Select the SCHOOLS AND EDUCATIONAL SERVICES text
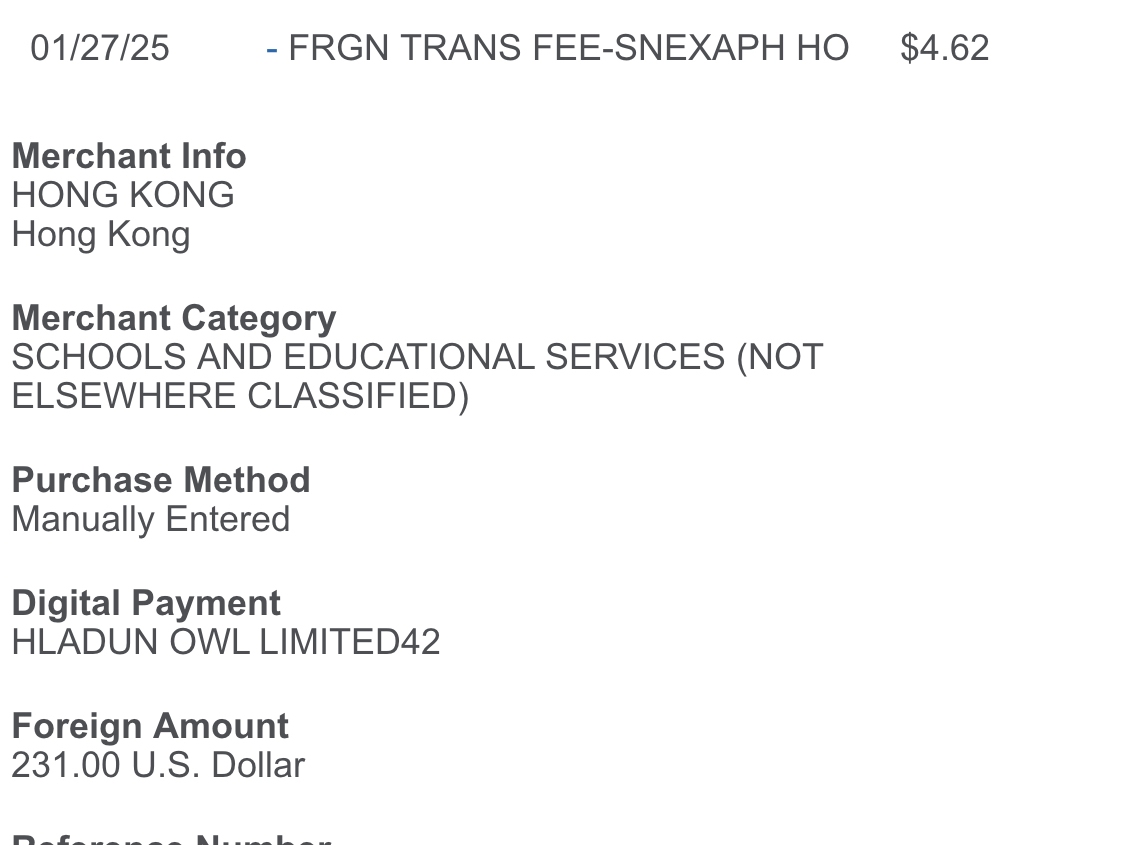Screen dimensions: 1125x845 pyautogui.click(x=369, y=357)
